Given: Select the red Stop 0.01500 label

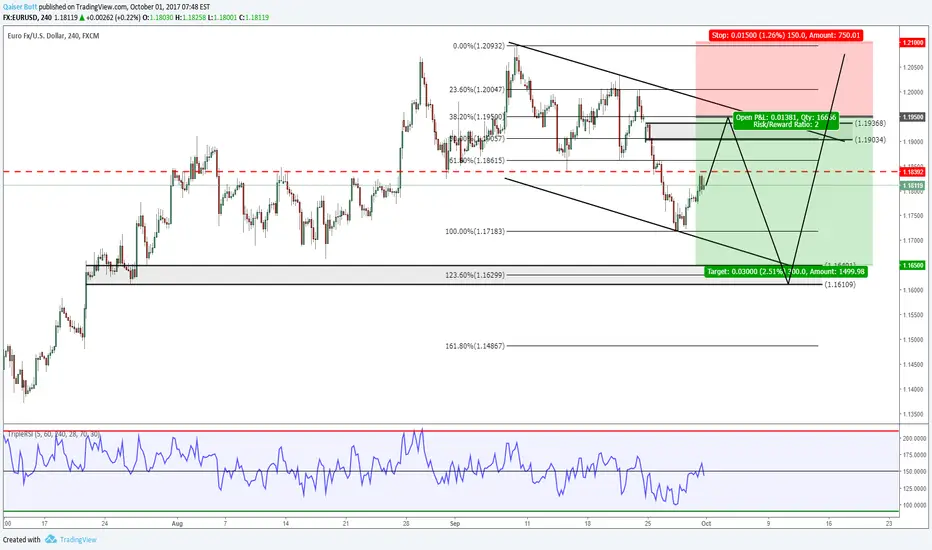Looking at the screenshot, I should pos(786,35).
